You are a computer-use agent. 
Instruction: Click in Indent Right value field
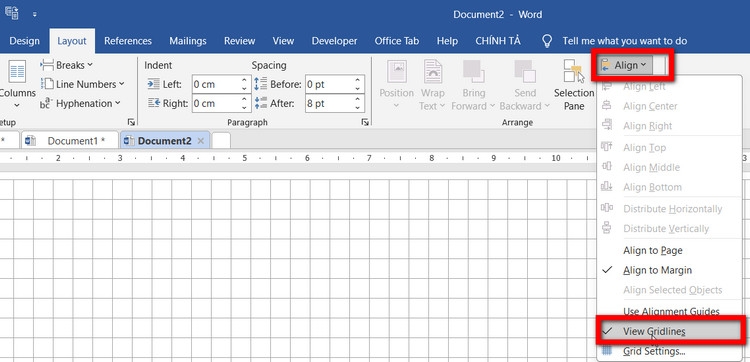pyautogui.click(x=216, y=103)
